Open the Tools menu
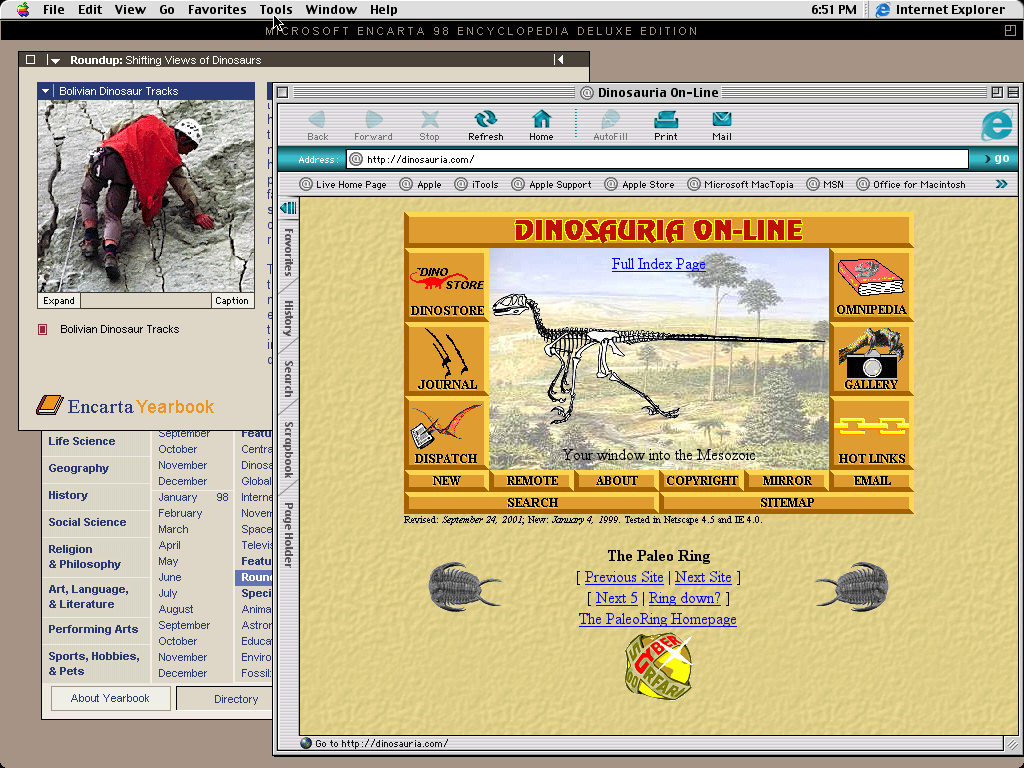 [276, 10]
